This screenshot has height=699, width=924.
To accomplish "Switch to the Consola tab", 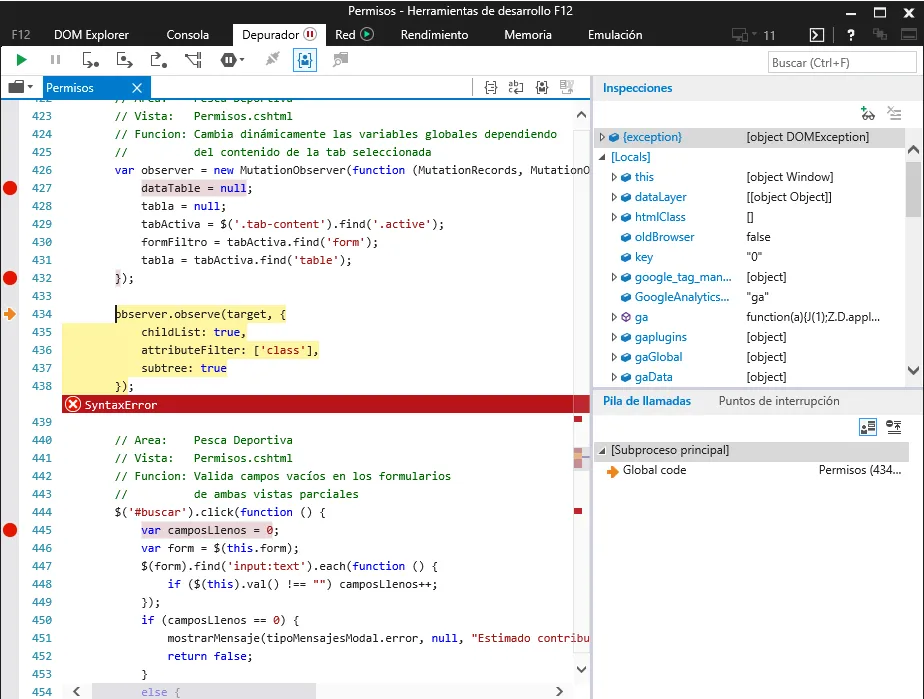I will click(187, 34).
